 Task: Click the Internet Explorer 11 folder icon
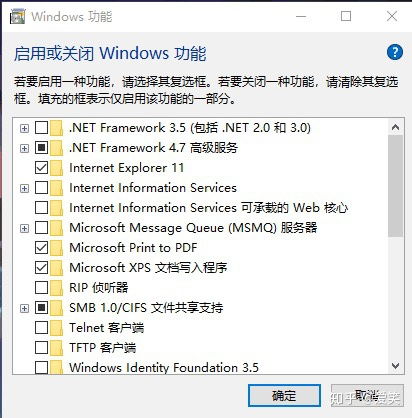point(57,168)
